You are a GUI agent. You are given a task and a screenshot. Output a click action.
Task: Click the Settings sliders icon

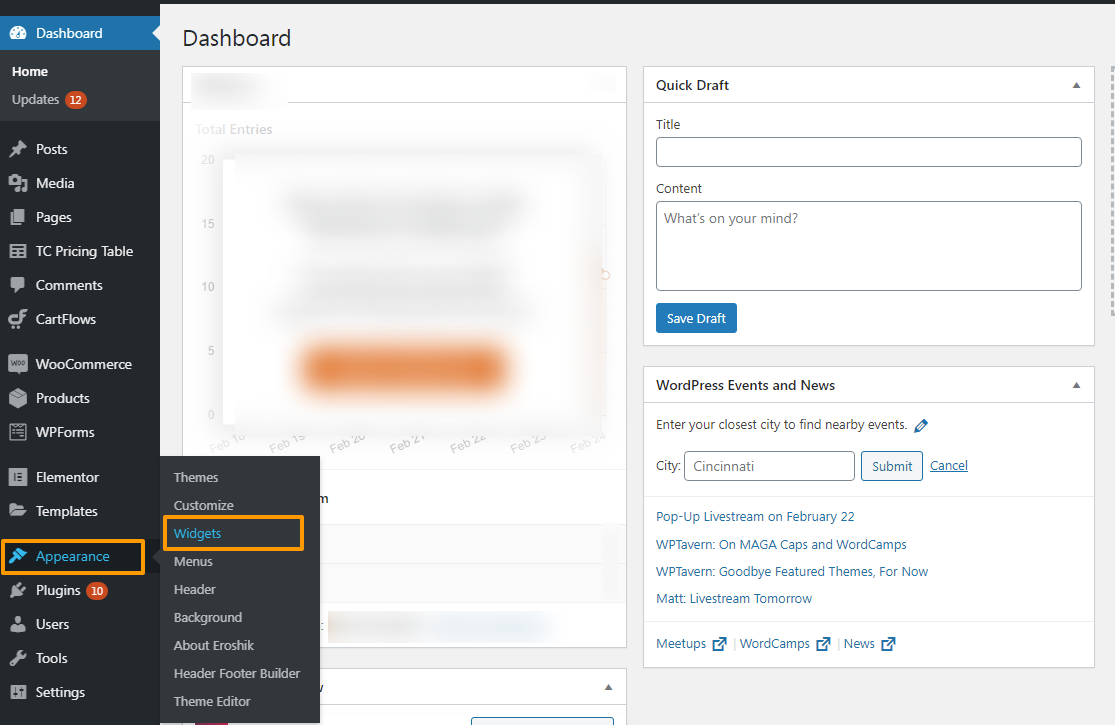18,692
